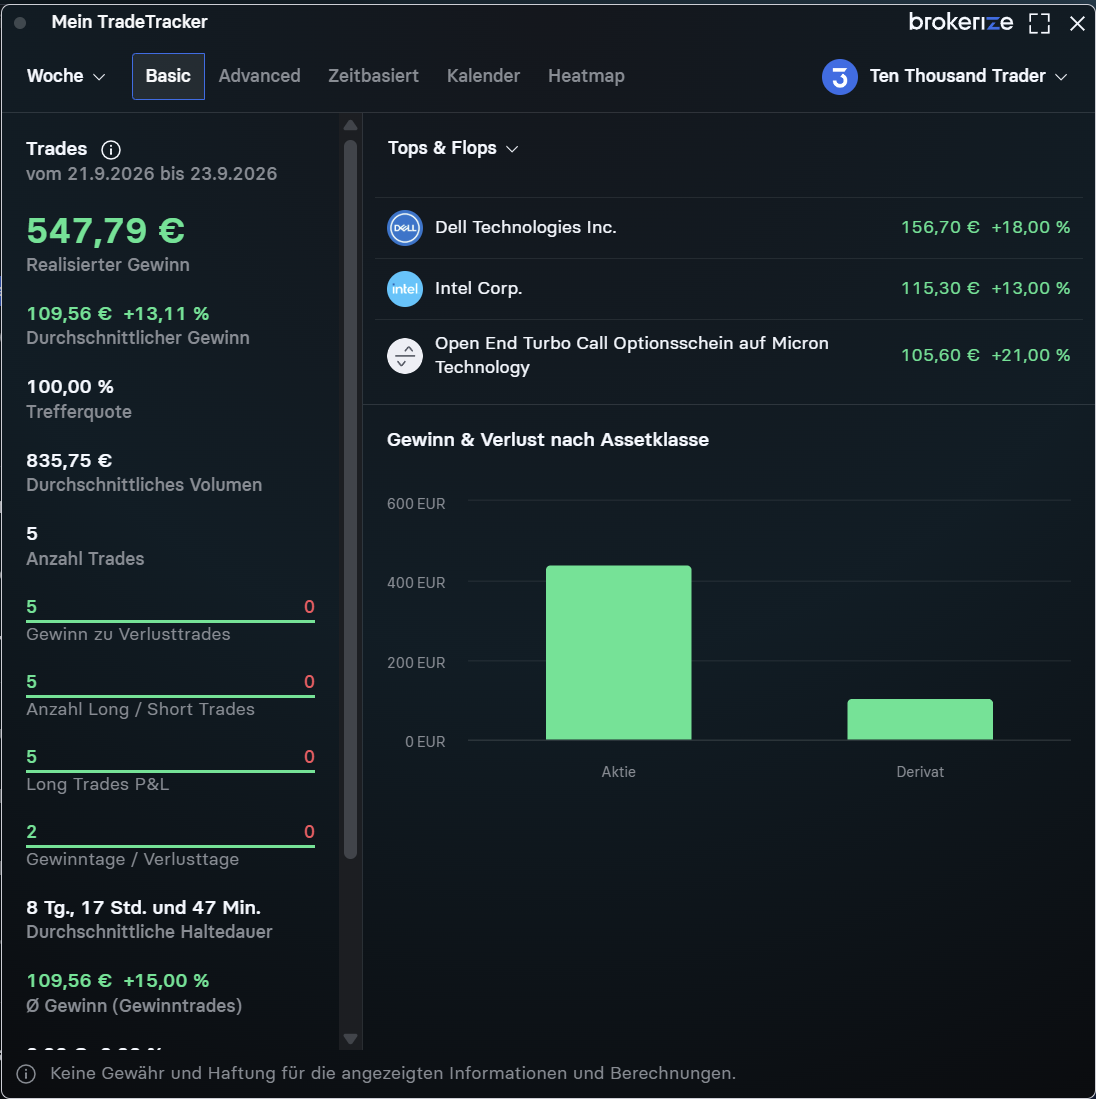The image size is (1096, 1099).
Task: Click the Keine Gewähr und Haftung disclaimer text
Action: click(393, 1073)
